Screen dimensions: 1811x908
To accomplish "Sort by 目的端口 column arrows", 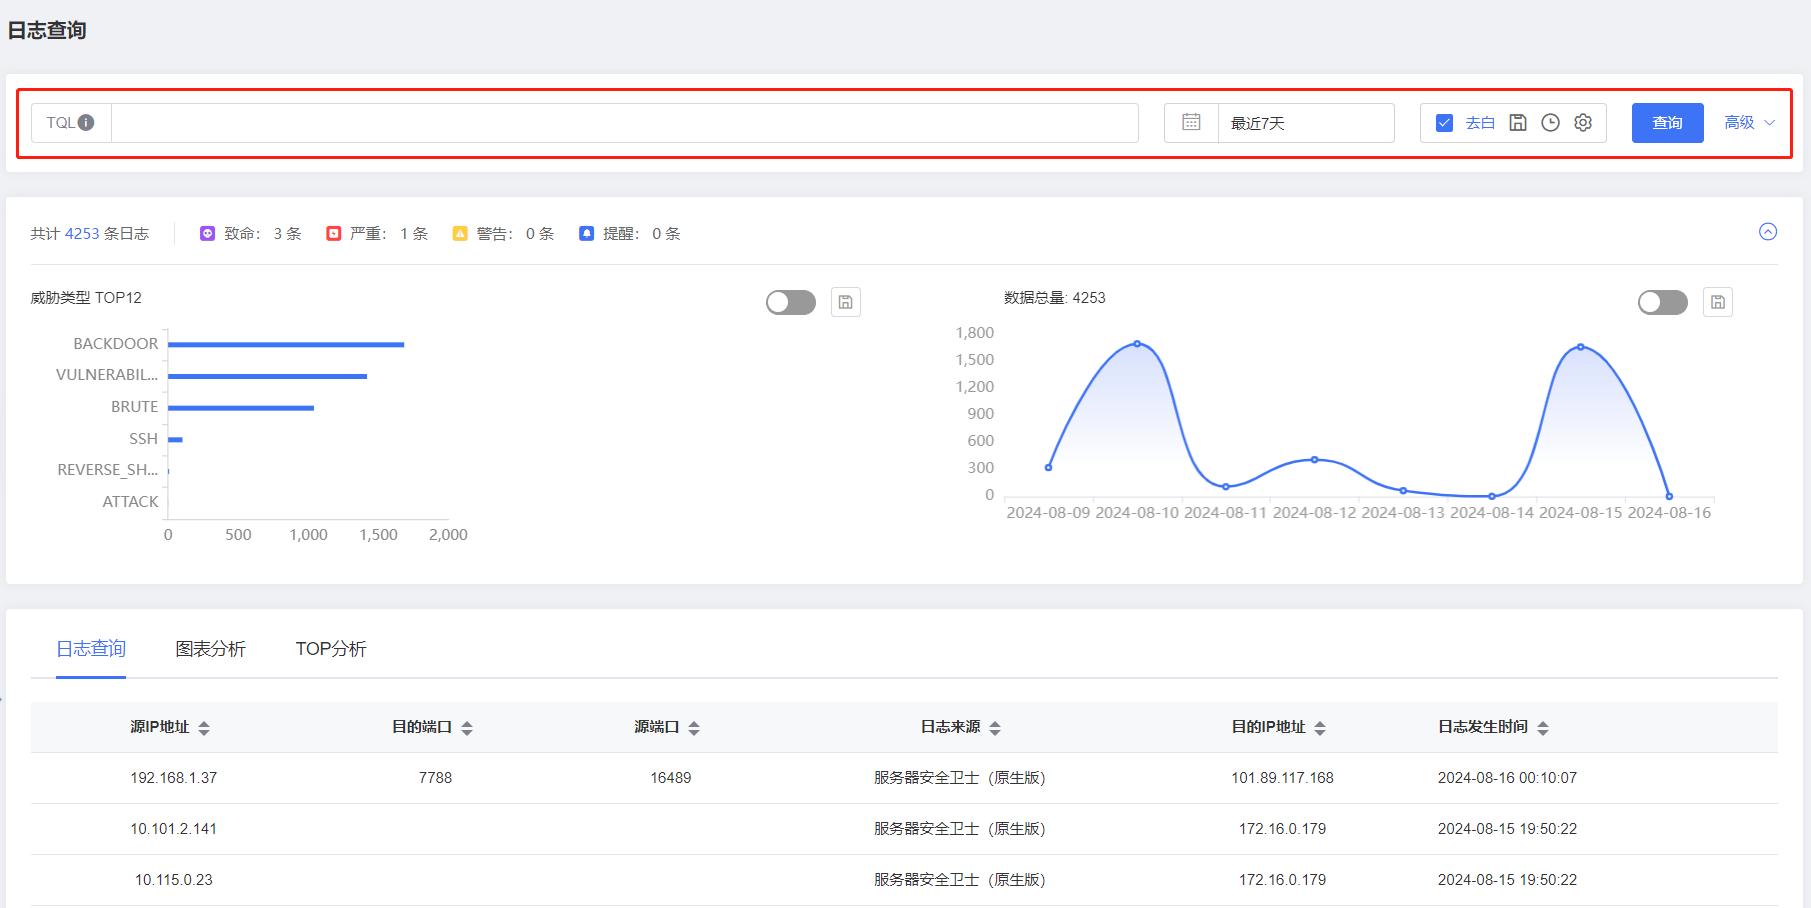I will (467, 728).
